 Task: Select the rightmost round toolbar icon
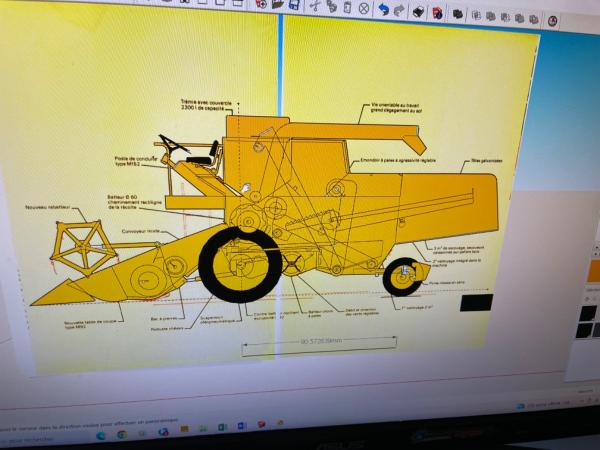pos(550,20)
